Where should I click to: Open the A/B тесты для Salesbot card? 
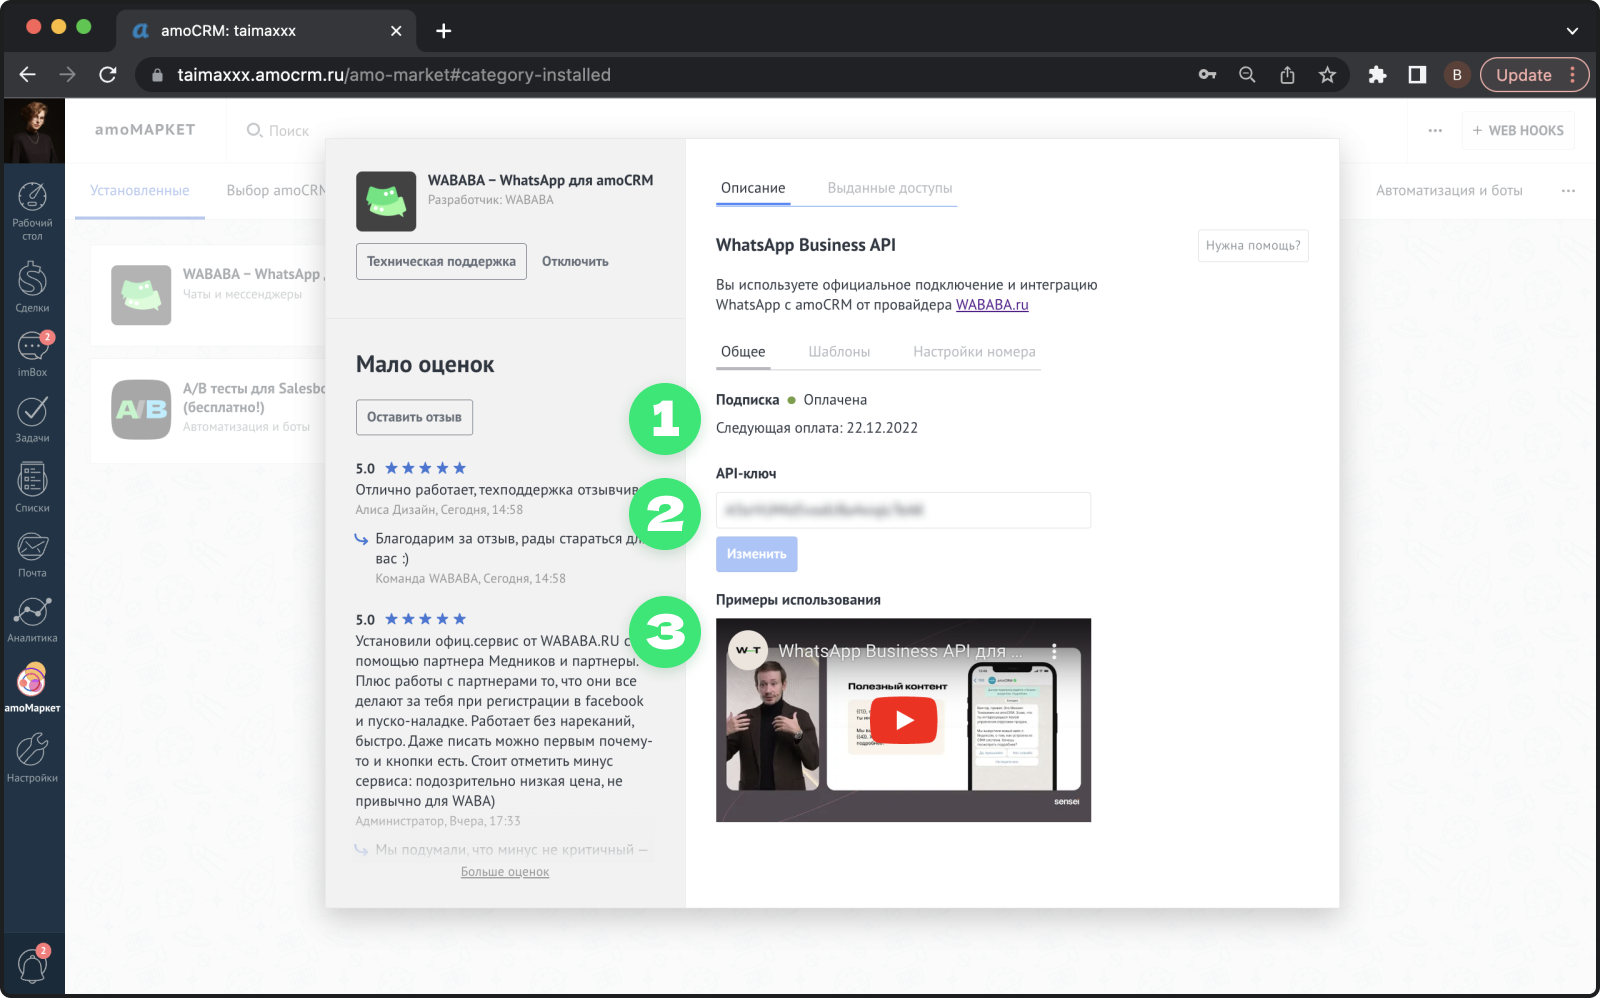point(208,411)
